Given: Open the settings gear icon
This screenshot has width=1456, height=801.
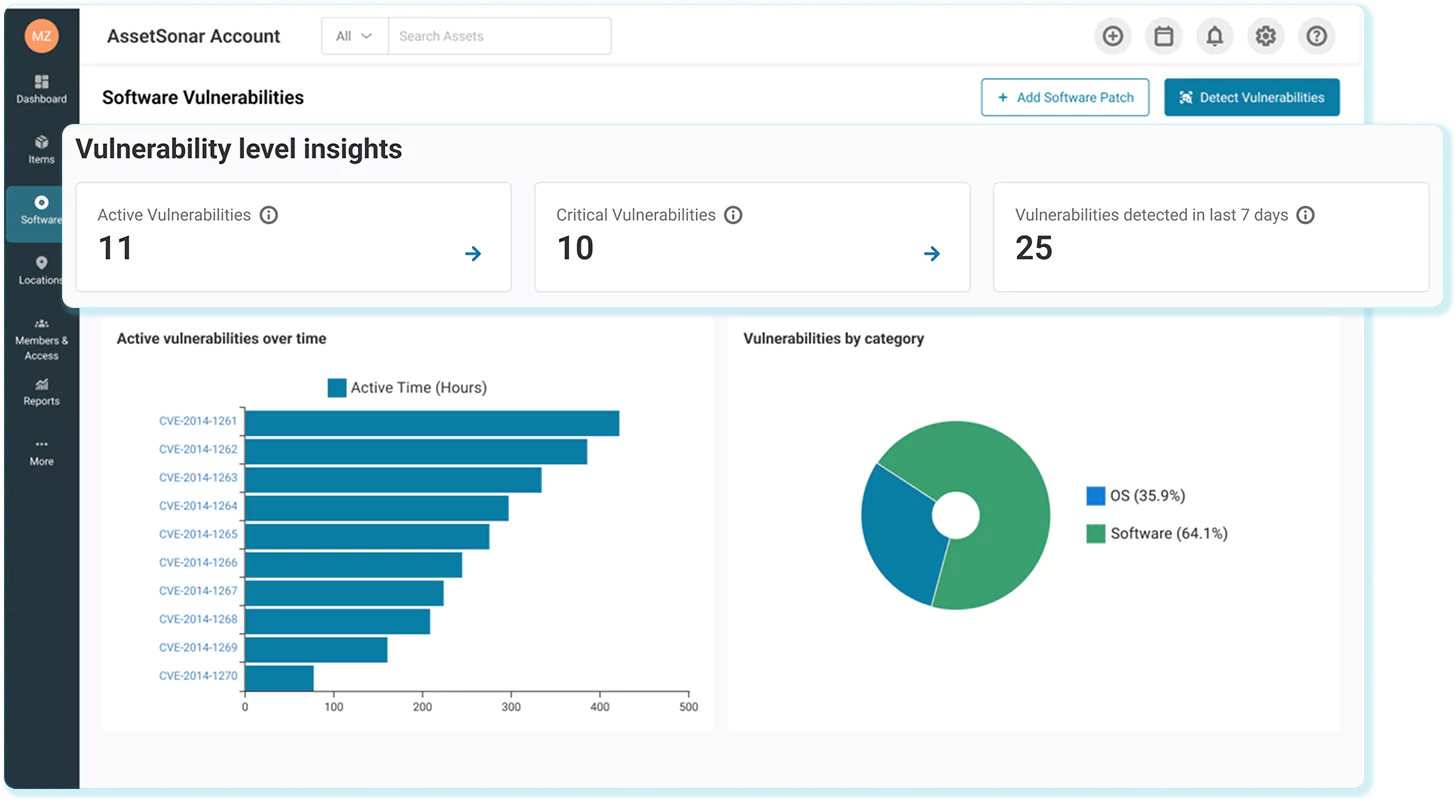Looking at the screenshot, I should [1265, 37].
